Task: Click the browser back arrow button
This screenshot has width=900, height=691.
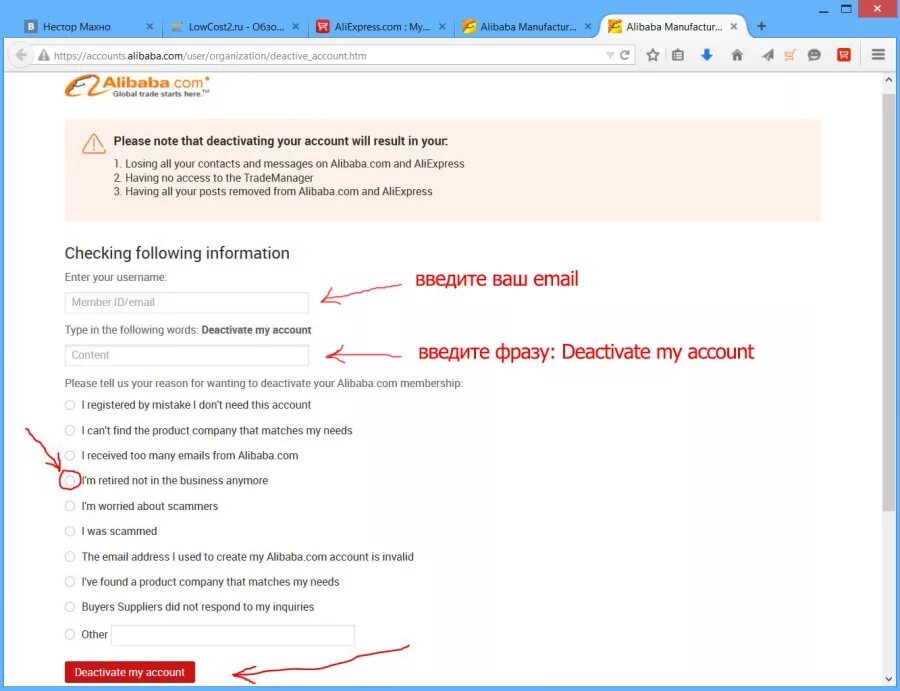Action: pos(21,55)
